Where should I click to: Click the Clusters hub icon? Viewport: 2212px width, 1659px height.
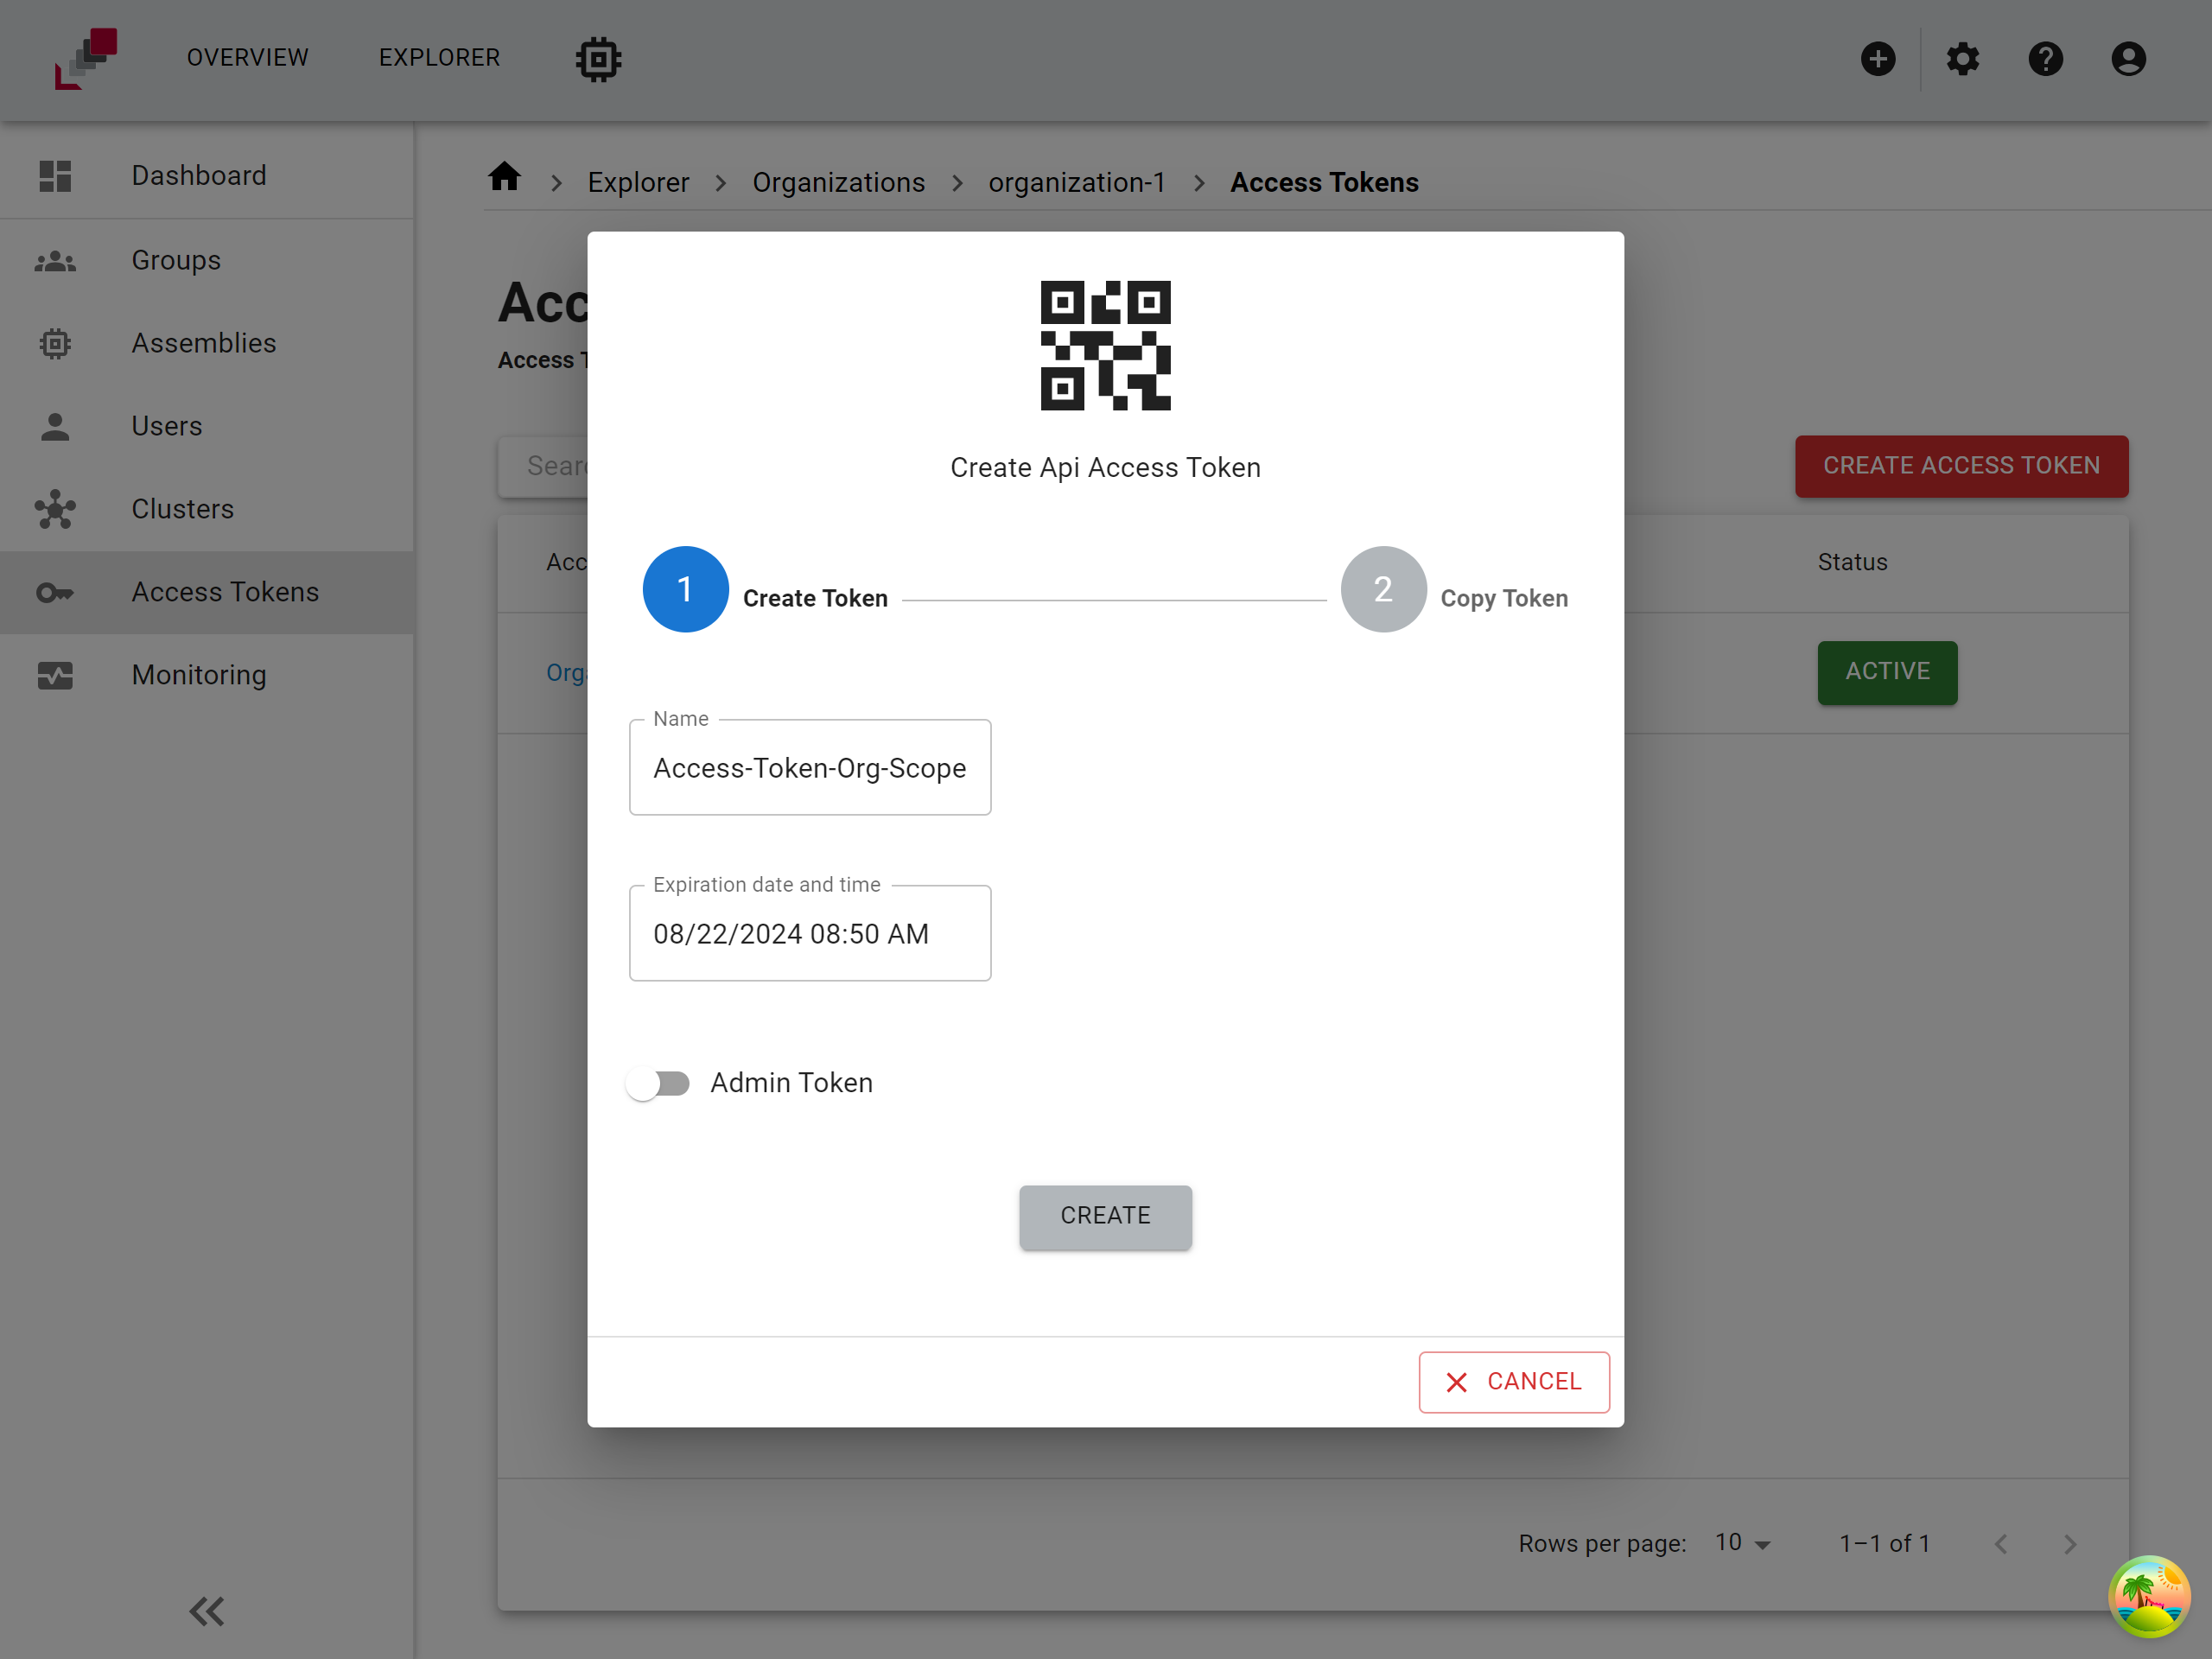pos(55,510)
